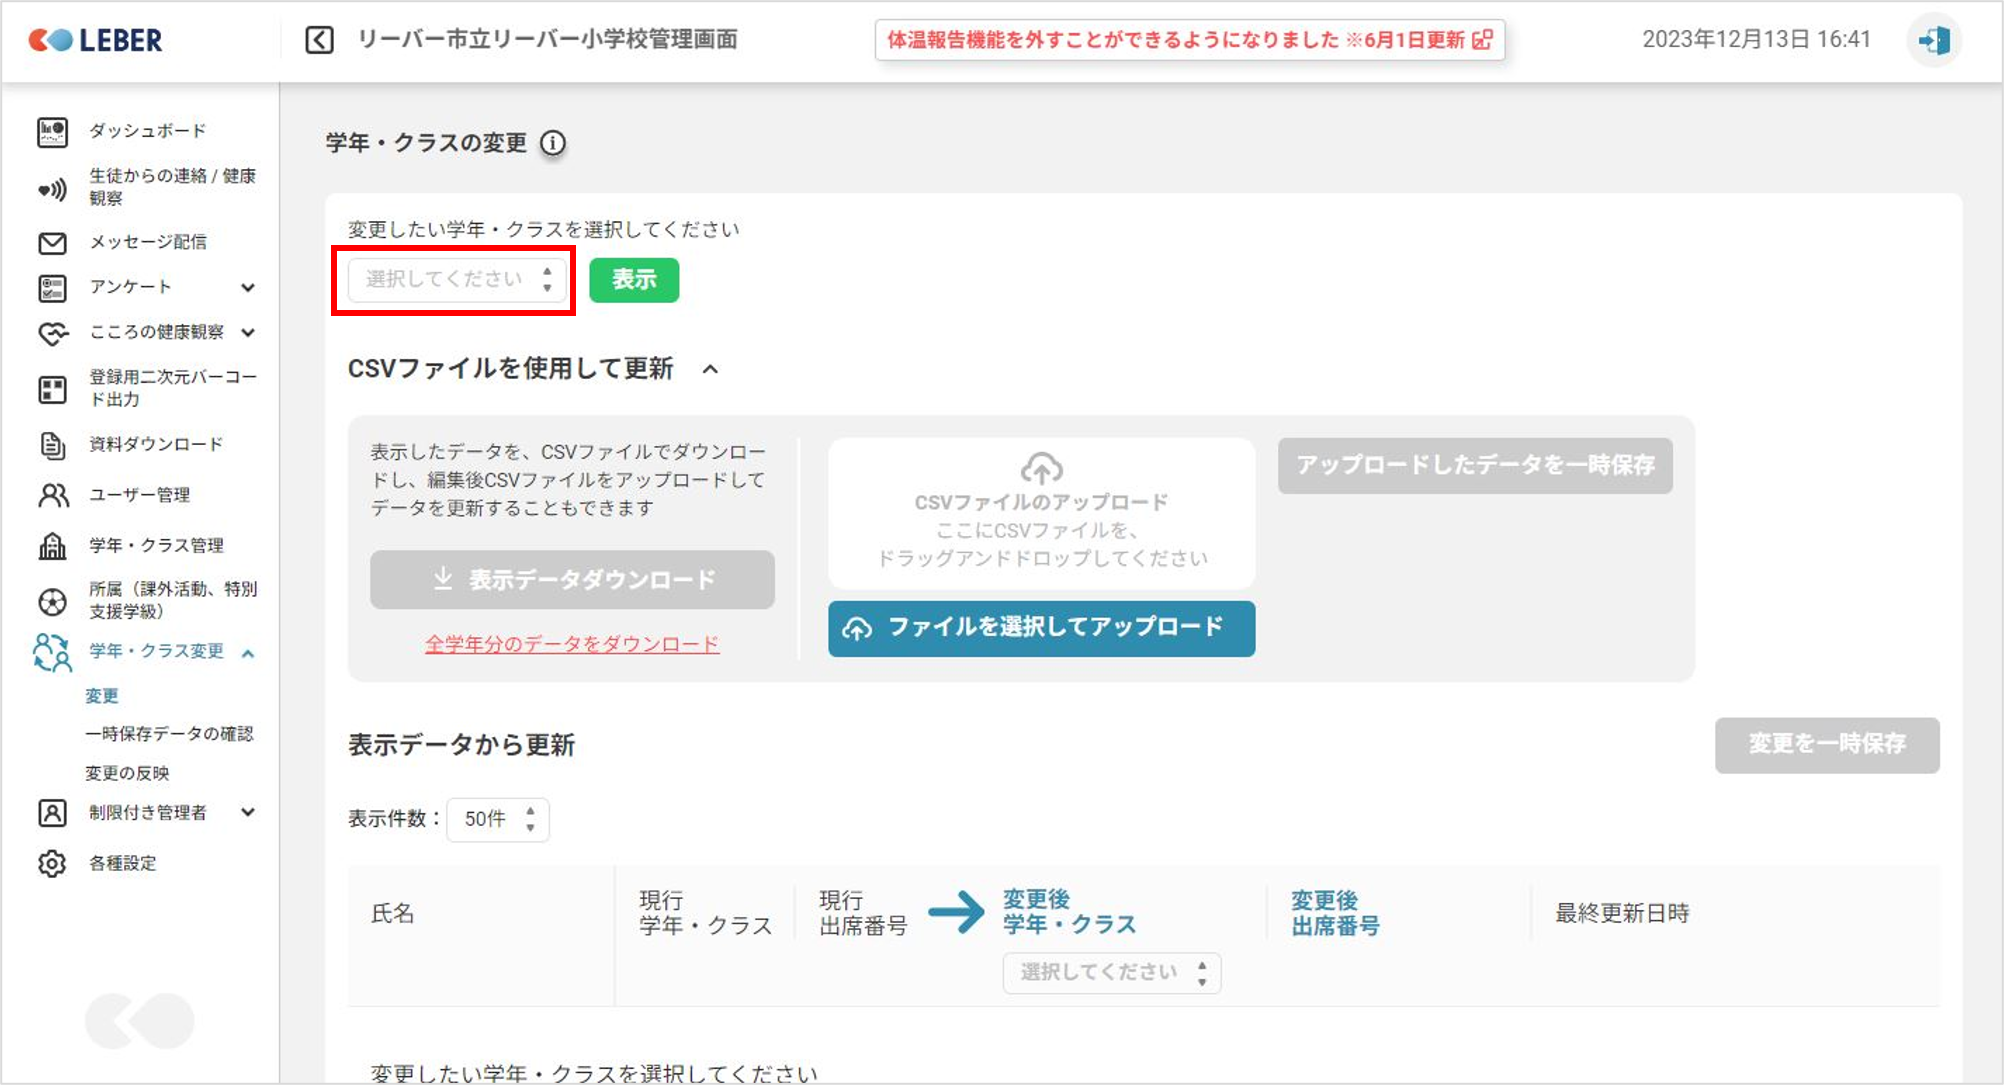The image size is (2004, 1085).
Task: Click the user management people icon
Action: (52, 495)
